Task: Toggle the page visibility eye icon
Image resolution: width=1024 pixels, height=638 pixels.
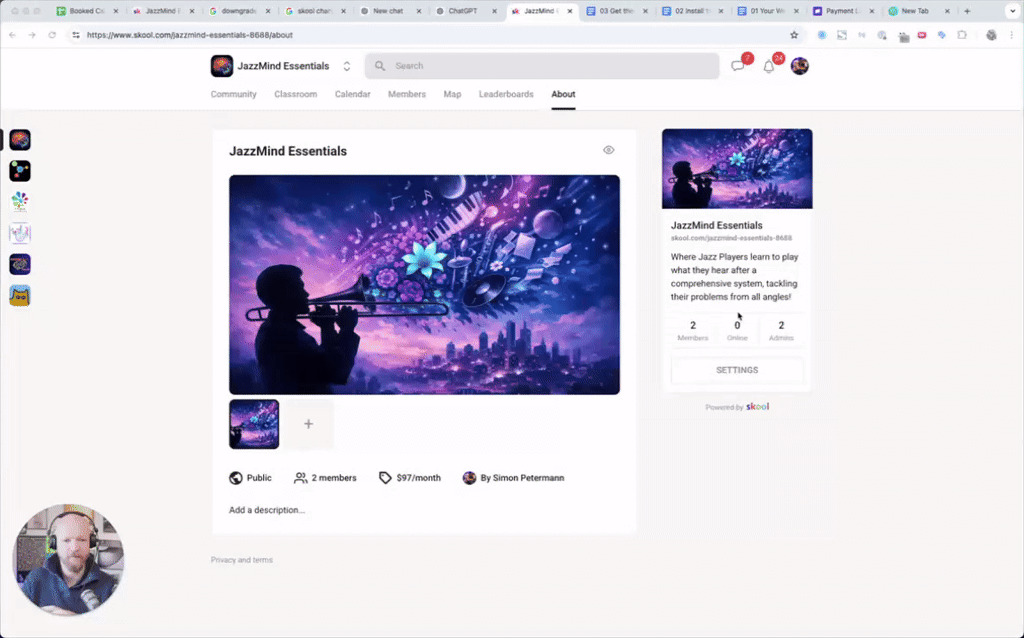Action: pyautogui.click(x=608, y=150)
